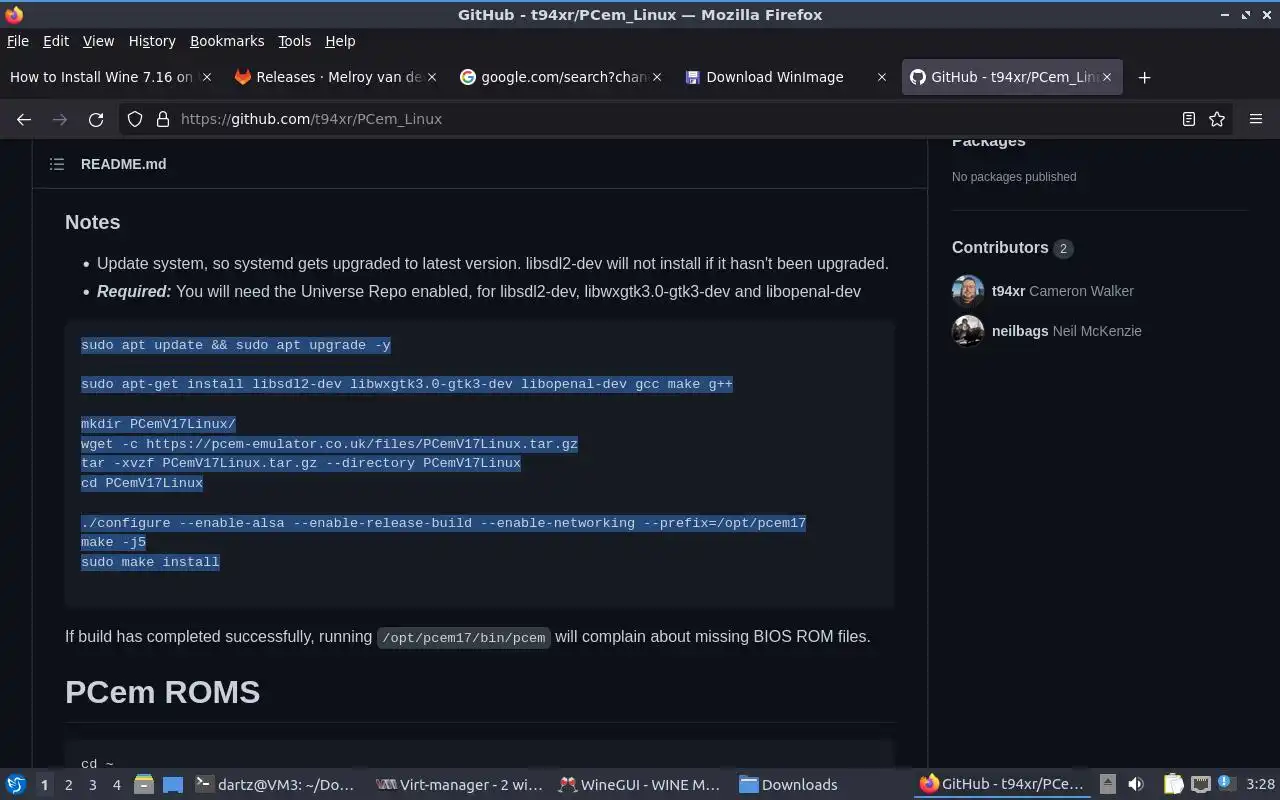Click the 'make -j5' code line
This screenshot has height=800, width=1280.
coord(113,542)
